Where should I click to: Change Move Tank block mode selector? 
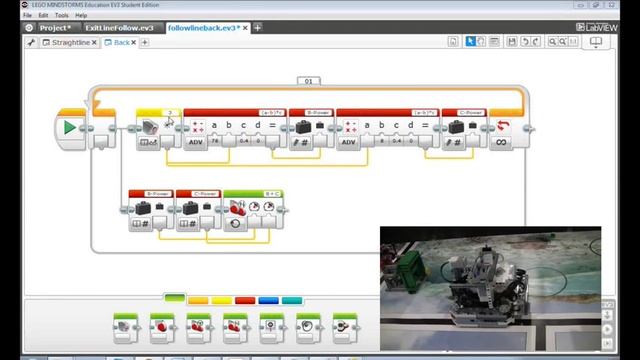pyautogui.click(x=236, y=224)
